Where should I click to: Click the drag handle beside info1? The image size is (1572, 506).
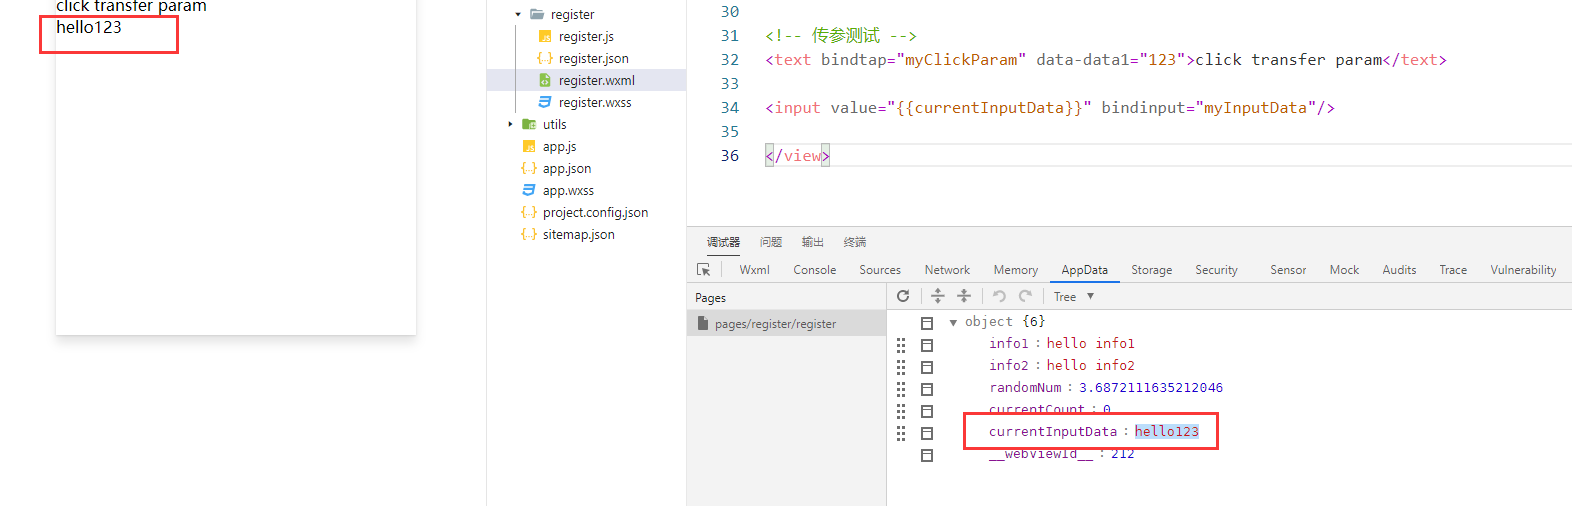(x=901, y=345)
